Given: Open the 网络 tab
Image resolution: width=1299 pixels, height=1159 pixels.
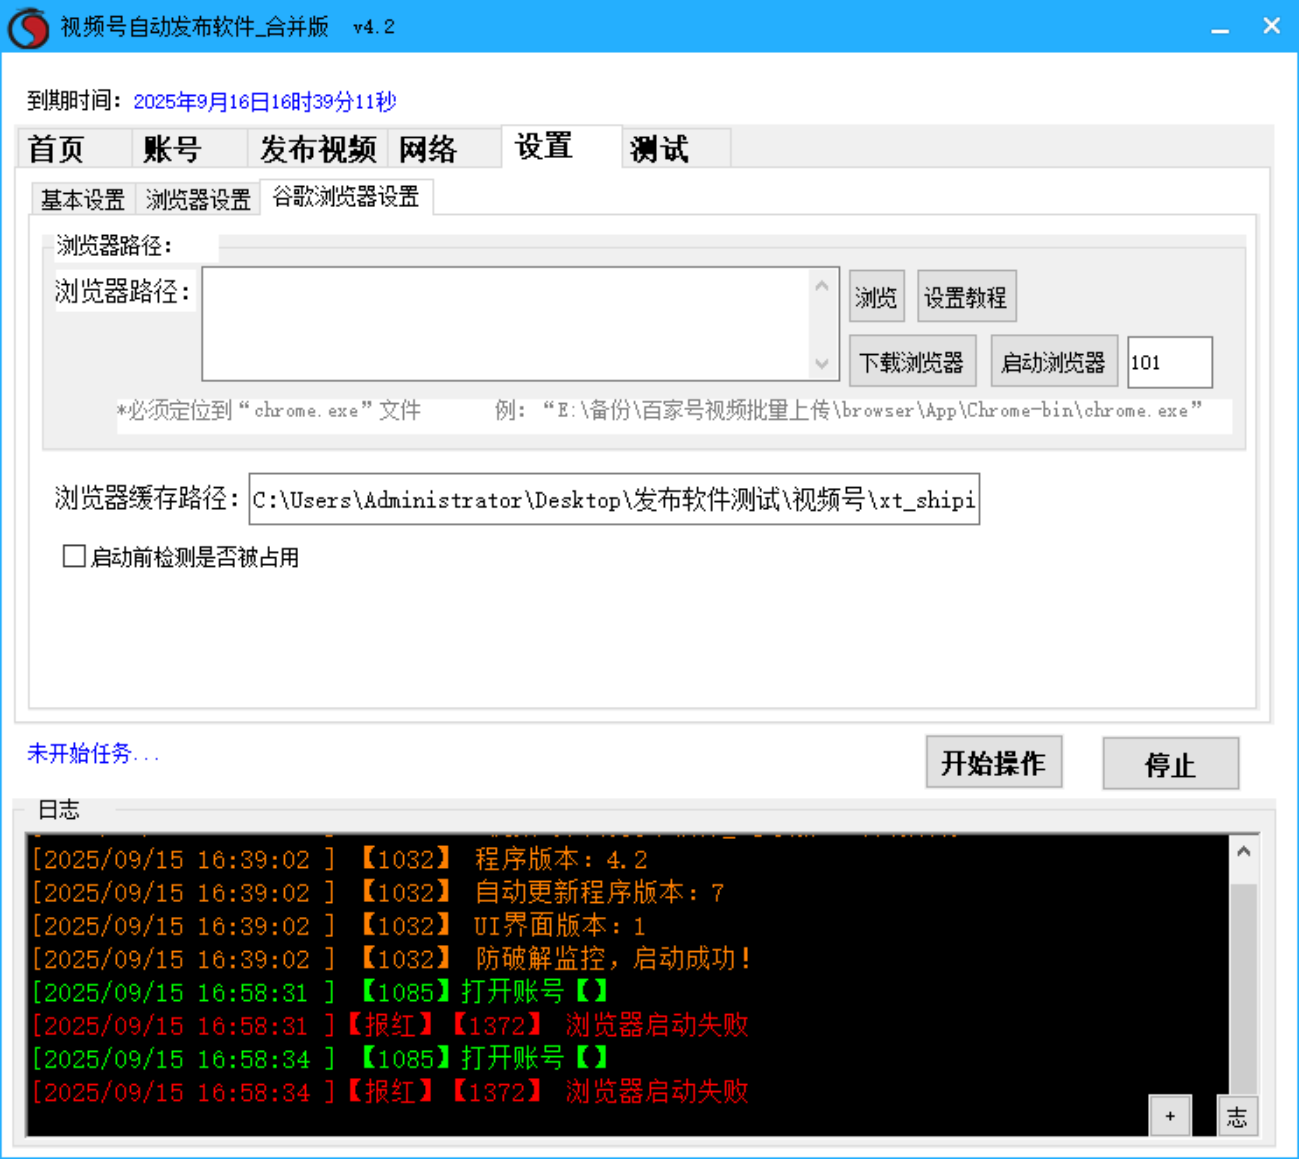Looking at the screenshot, I should click(428, 148).
